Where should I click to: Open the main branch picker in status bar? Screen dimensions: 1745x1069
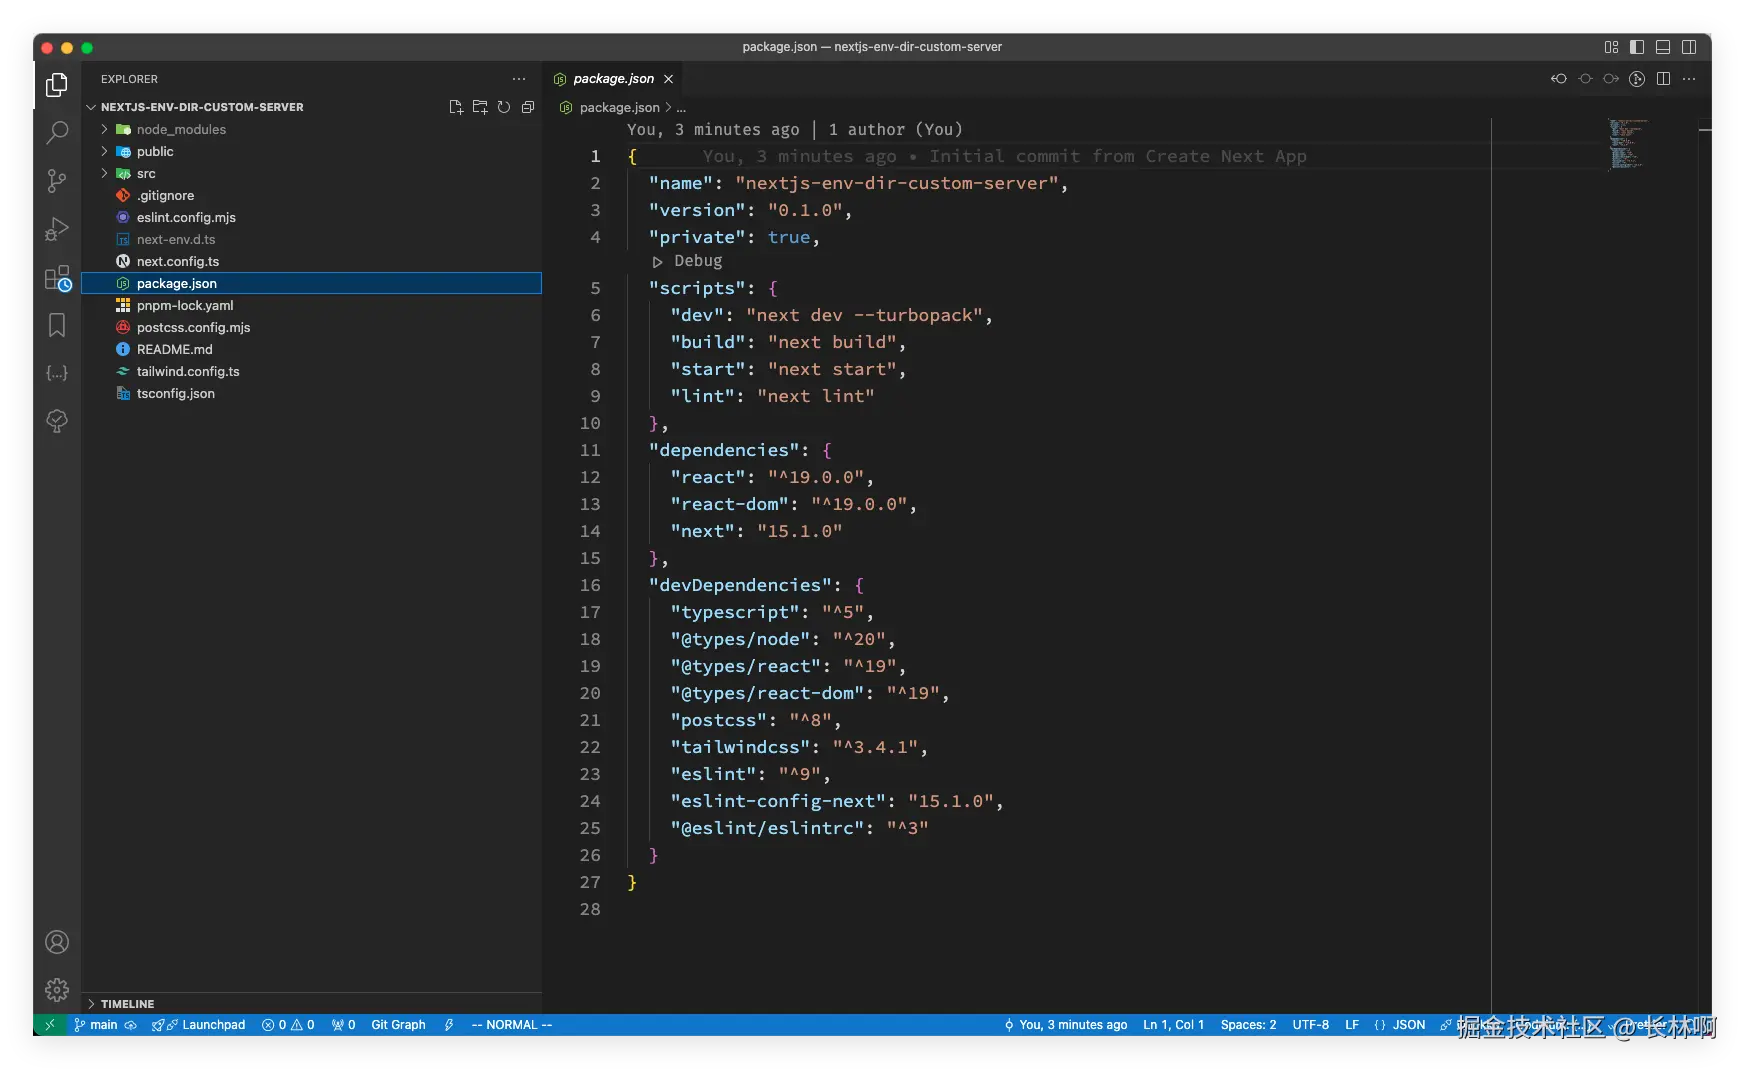pos(96,1025)
